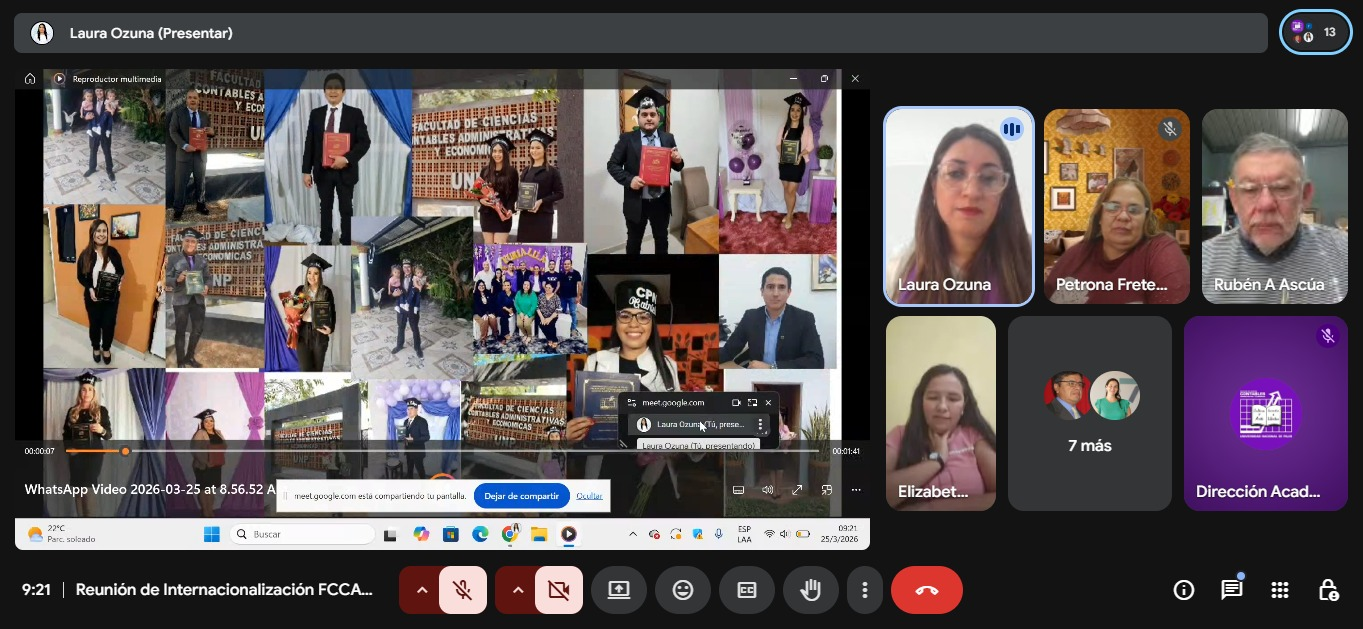Open host controls lock icon
This screenshot has width=1363, height=629.
(1327, 590)
